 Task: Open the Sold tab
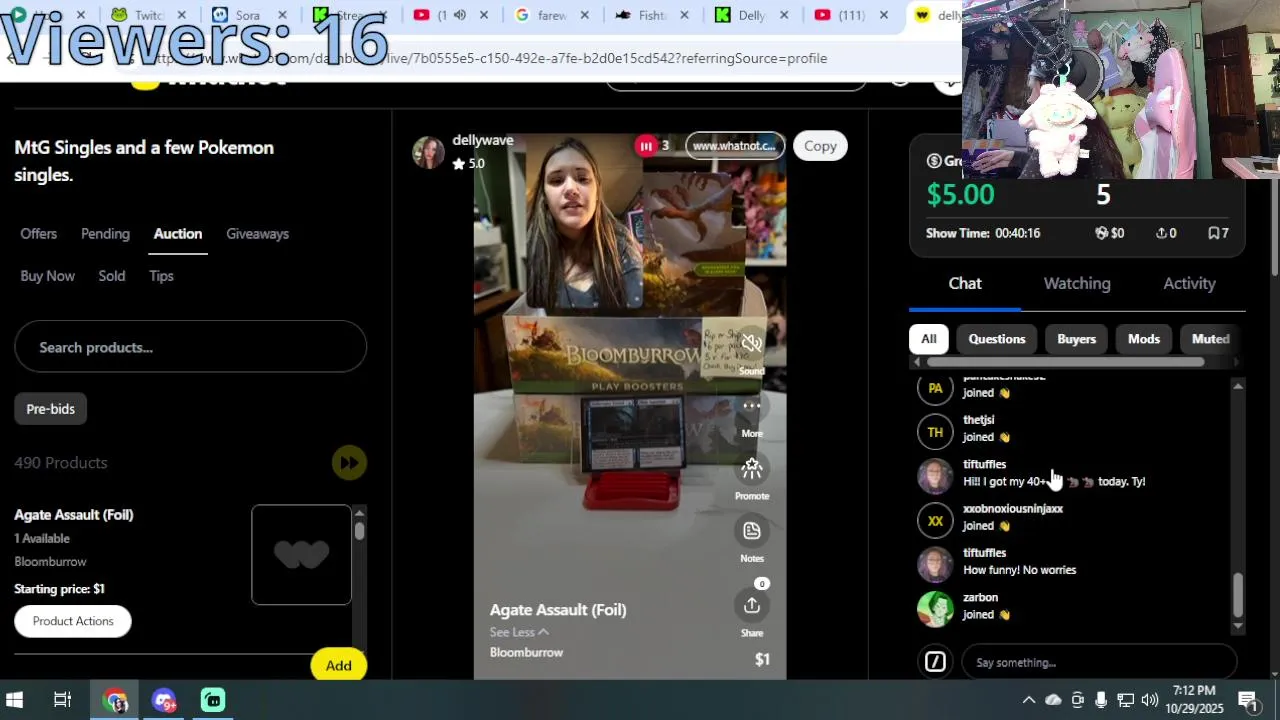[112, 276]
